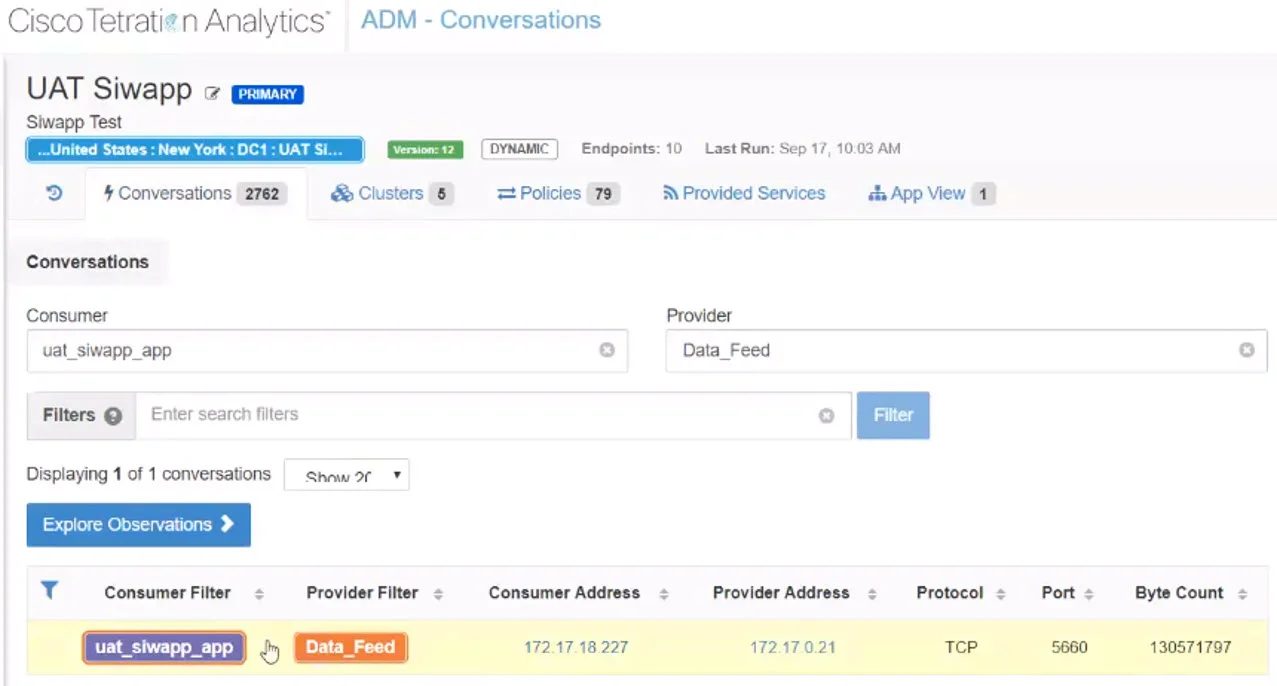The image size is (1277, 686).
Task: Focus the Consumer input field
Action: point(327,351)
